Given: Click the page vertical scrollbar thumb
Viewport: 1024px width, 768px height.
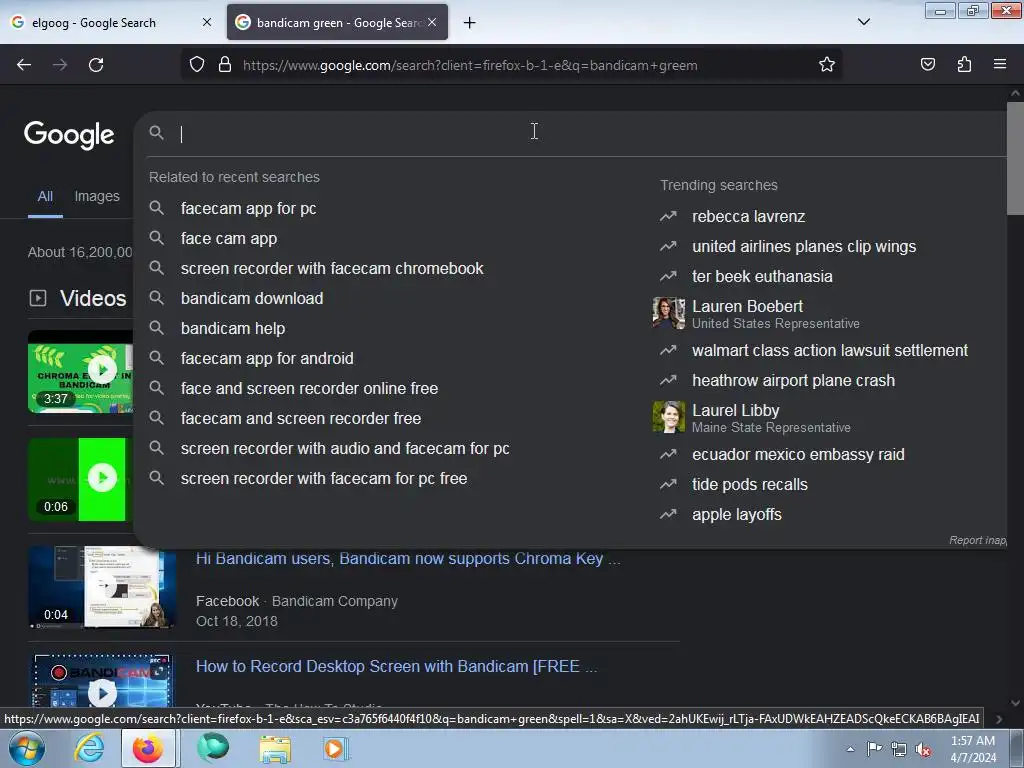Looking at the screenshot, I should click(1016, 158).
